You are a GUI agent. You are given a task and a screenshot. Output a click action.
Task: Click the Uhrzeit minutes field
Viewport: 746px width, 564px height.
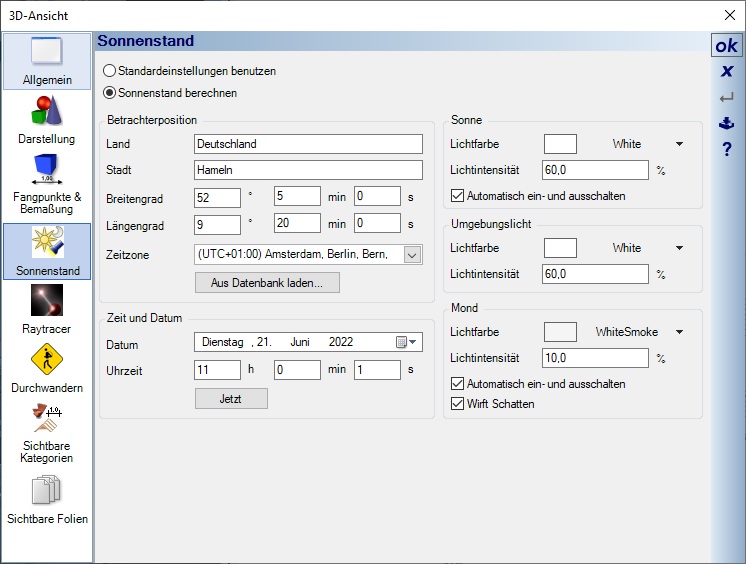tap(297, 370)
